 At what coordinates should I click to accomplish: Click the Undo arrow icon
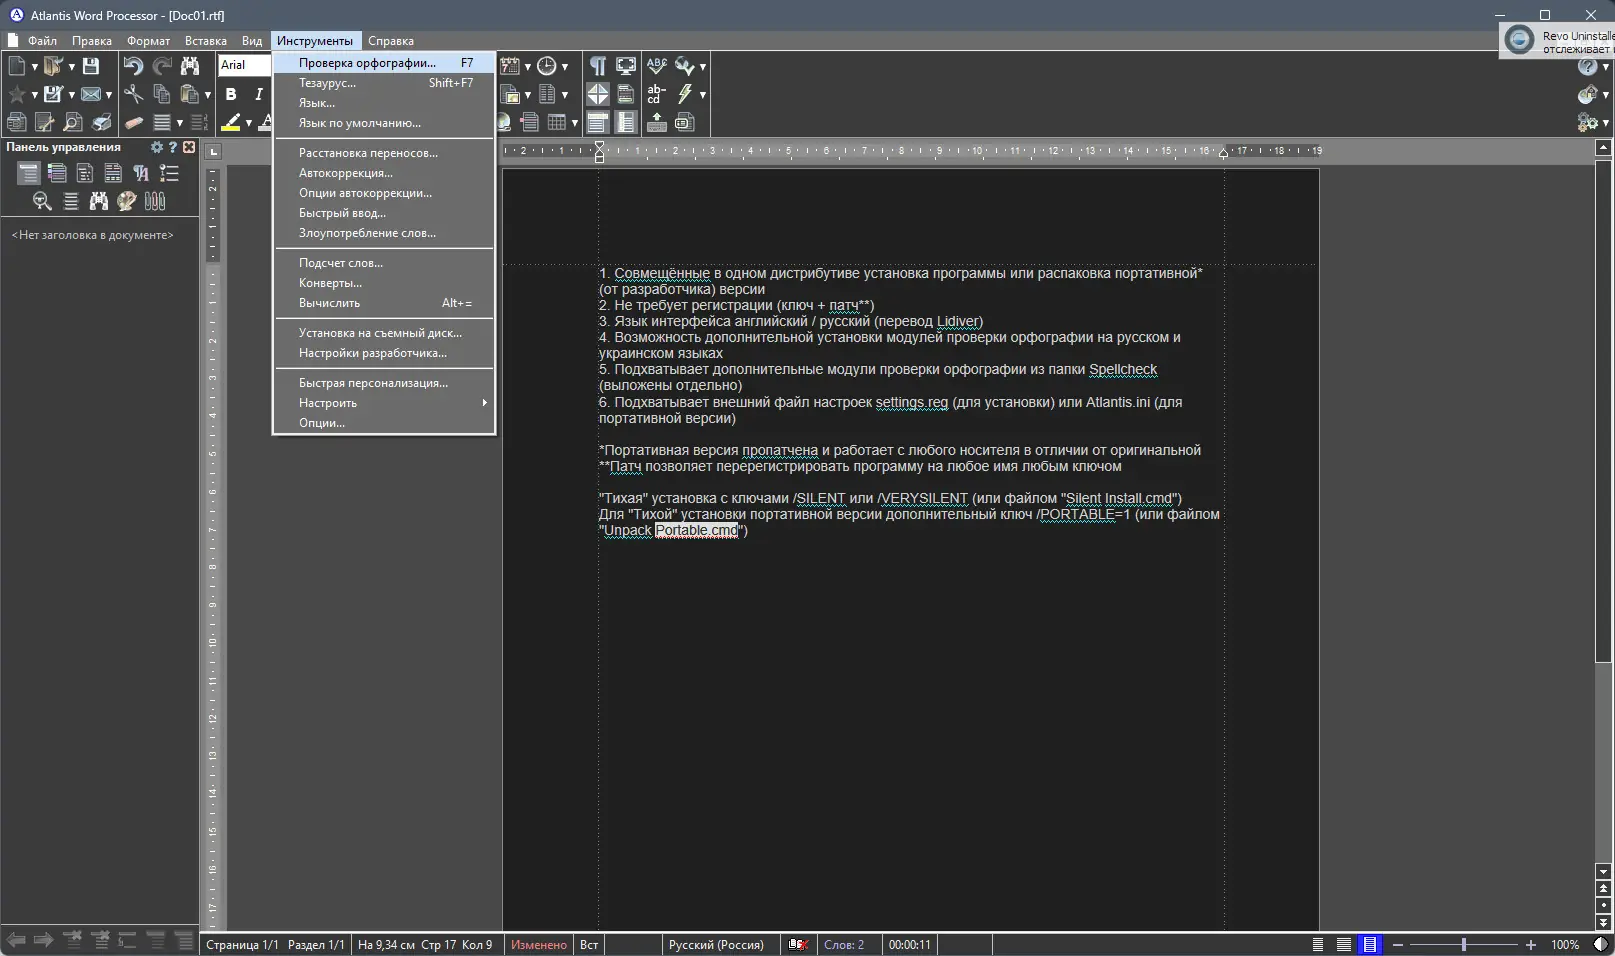(133, 66)
